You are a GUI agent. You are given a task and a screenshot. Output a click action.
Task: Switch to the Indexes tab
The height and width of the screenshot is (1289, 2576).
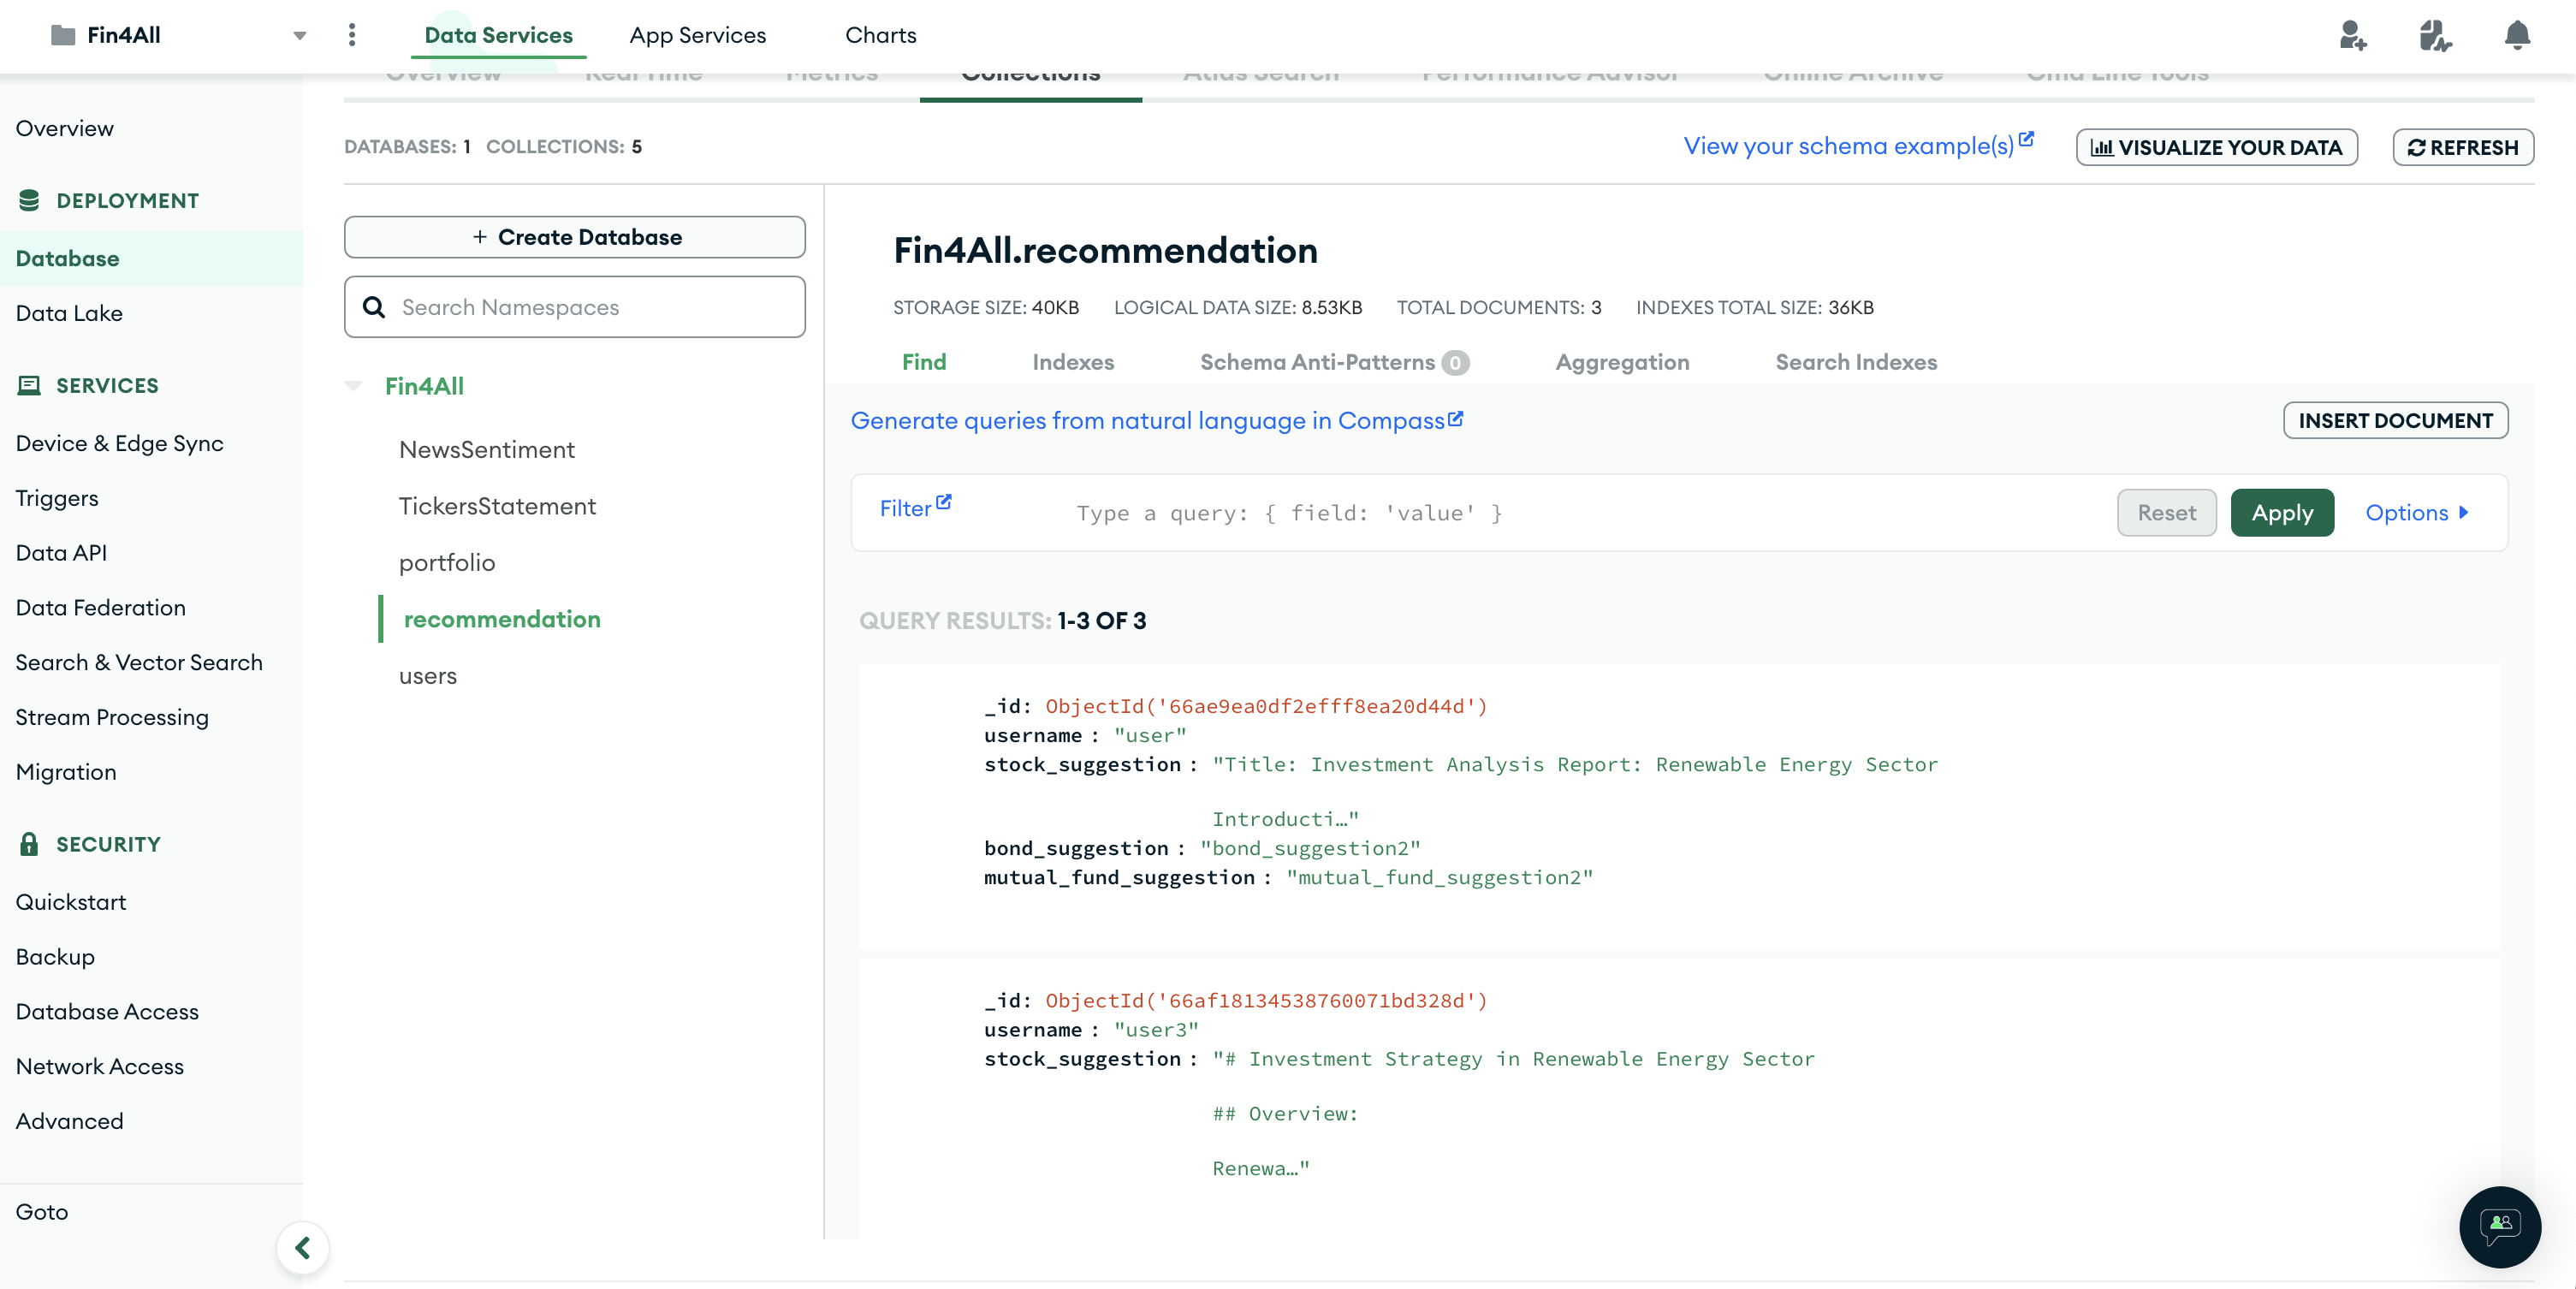tap(1072, 362)
